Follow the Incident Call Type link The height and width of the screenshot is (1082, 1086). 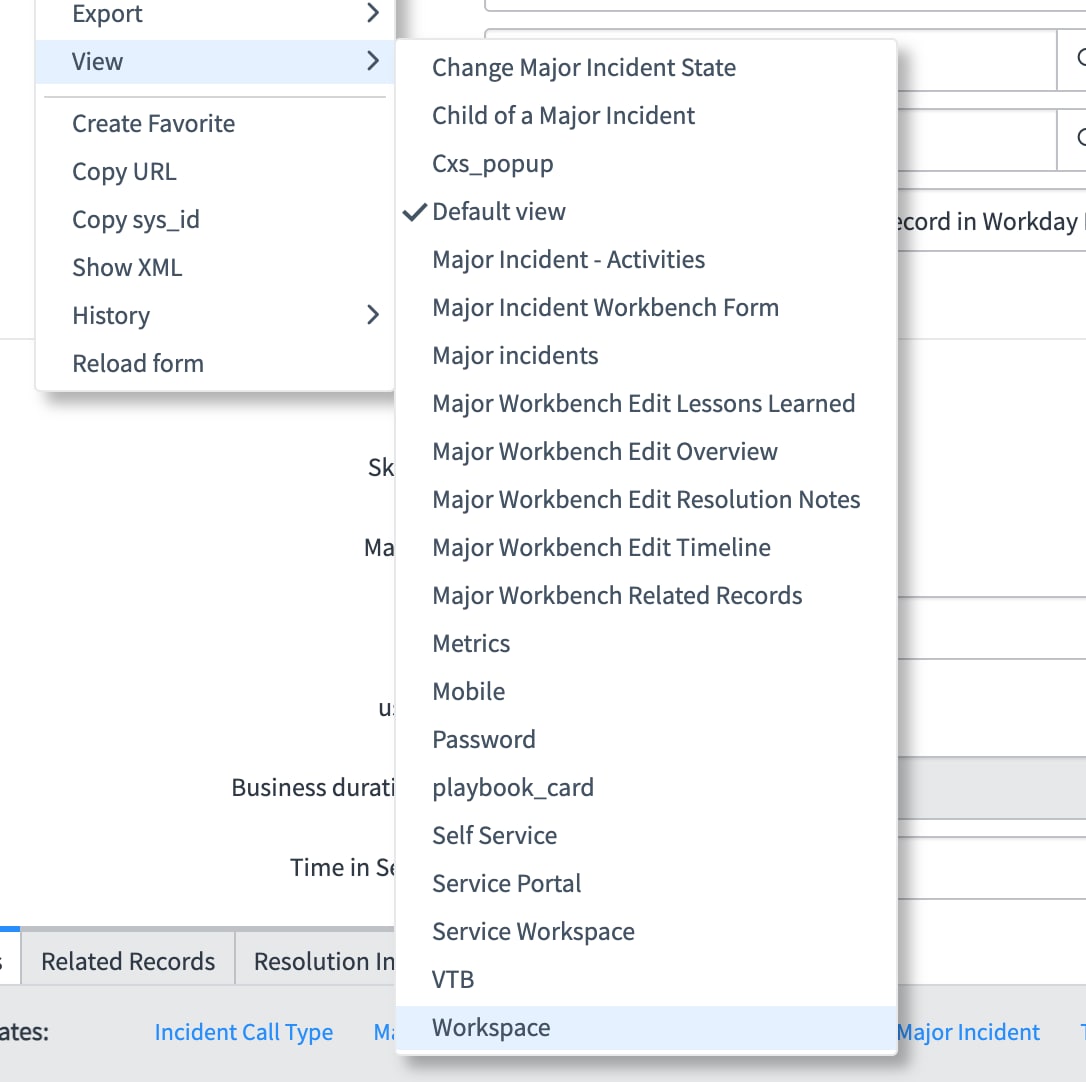point(244,1032)
